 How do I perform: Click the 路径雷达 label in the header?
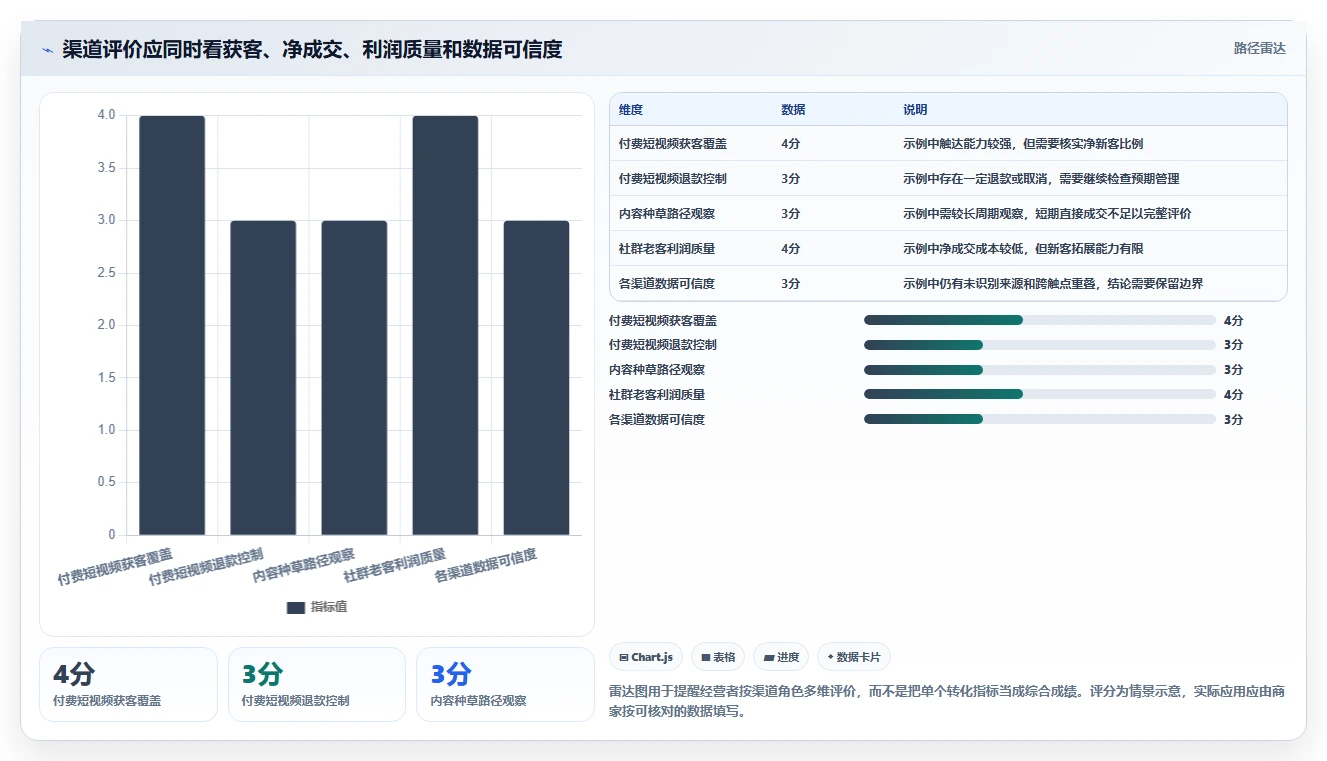coord(1259,48)
